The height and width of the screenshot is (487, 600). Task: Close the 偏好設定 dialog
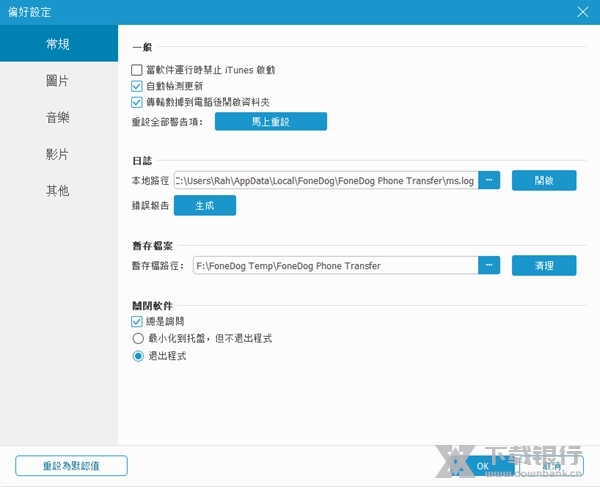coord(582,12)
